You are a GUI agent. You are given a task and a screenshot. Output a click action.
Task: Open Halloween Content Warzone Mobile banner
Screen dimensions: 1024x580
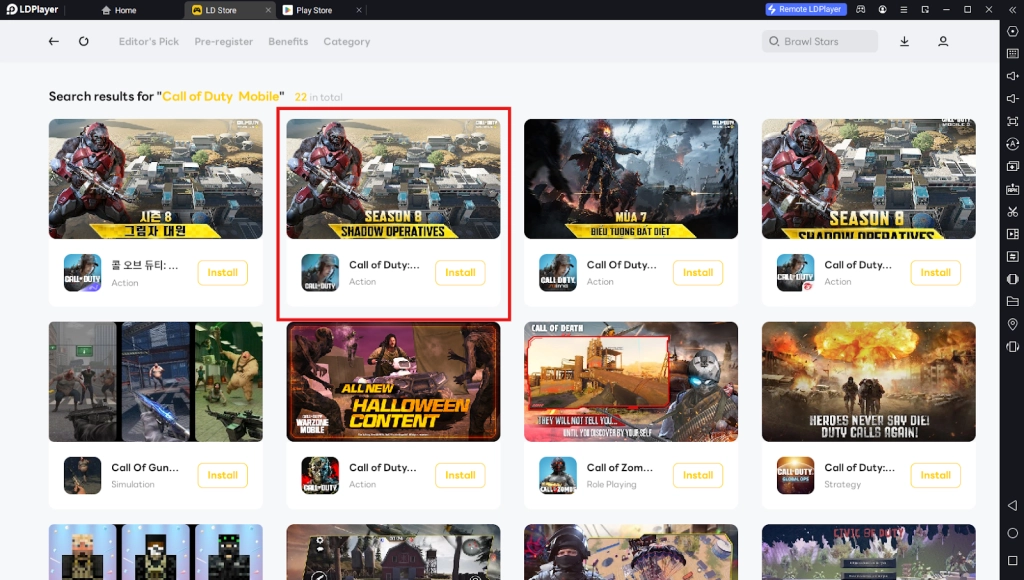tap(393, 381)
